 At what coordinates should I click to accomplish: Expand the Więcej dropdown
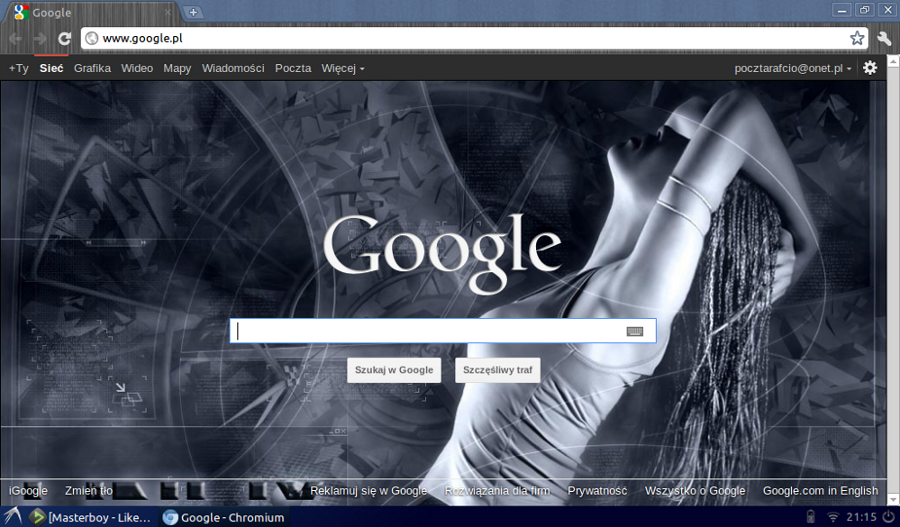click(x=343, y=68)
